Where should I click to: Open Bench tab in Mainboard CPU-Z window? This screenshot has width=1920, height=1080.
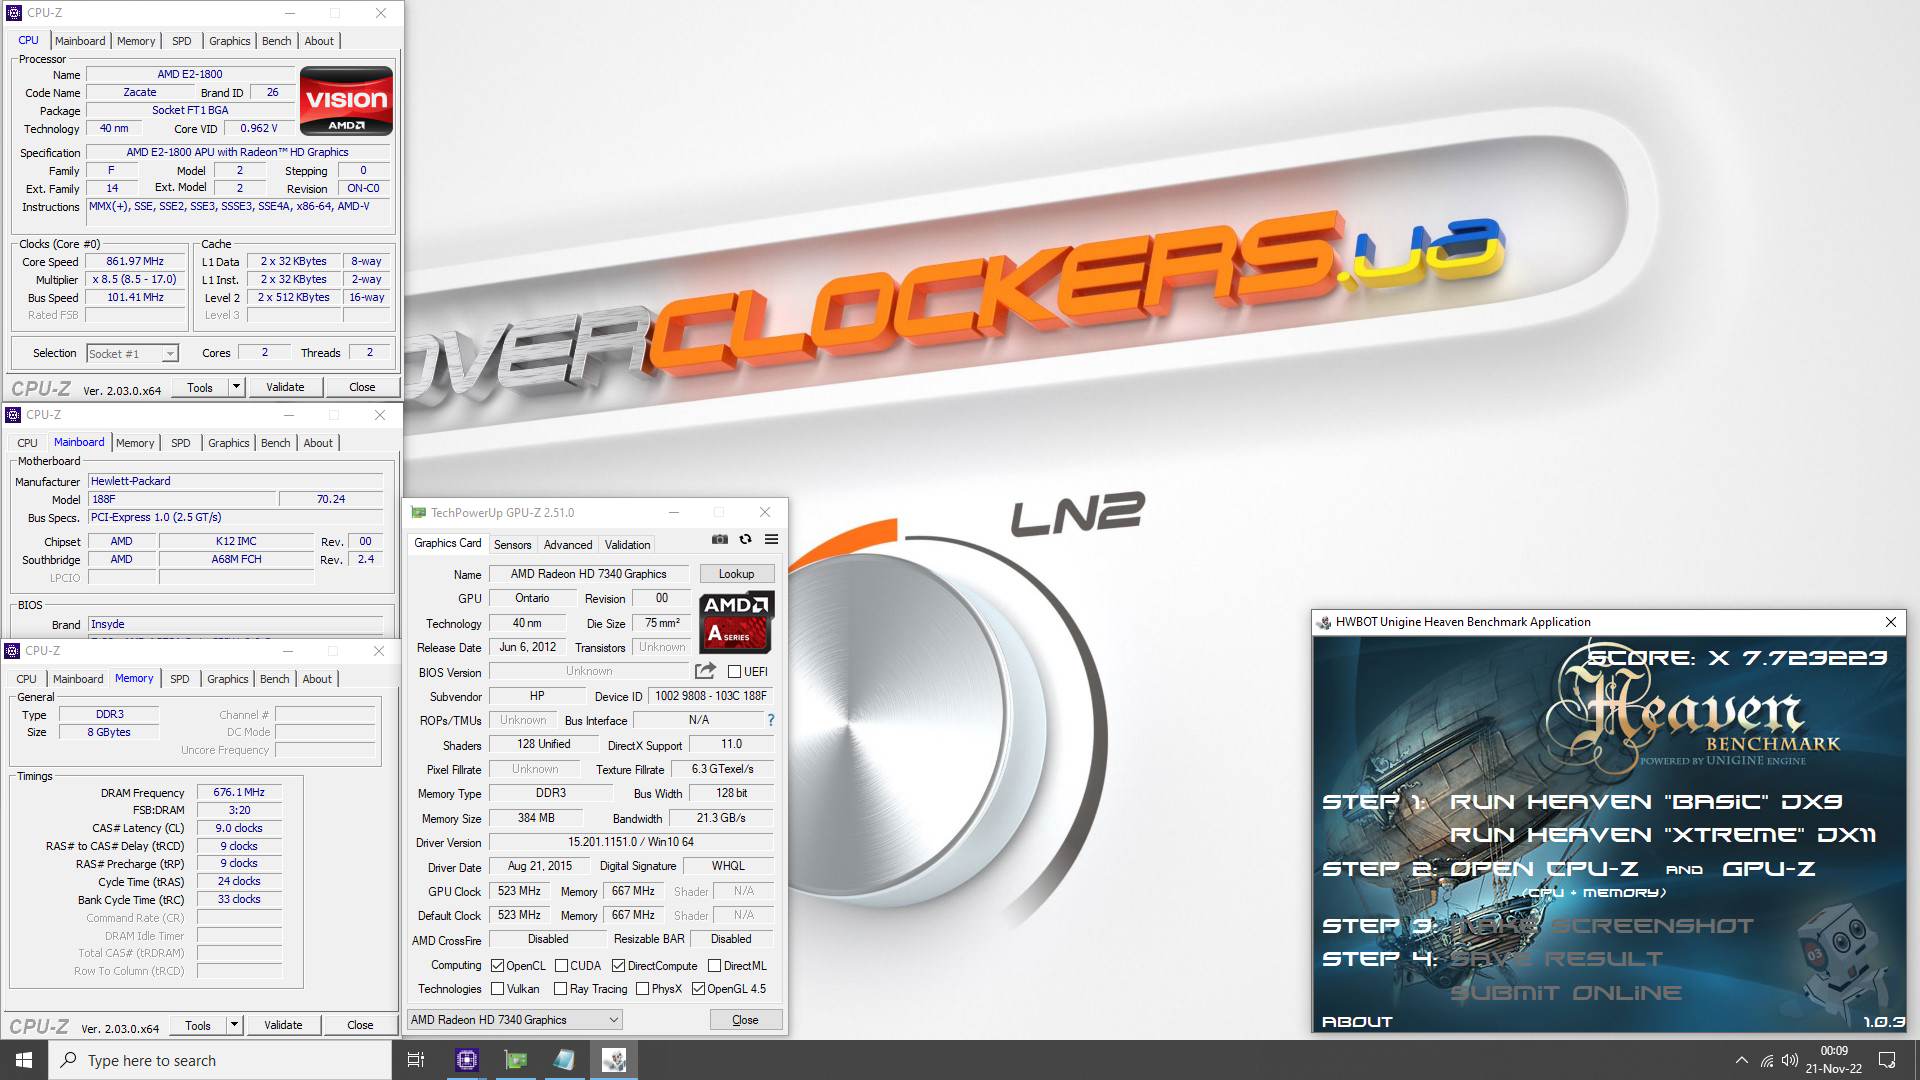coord(276,443)
